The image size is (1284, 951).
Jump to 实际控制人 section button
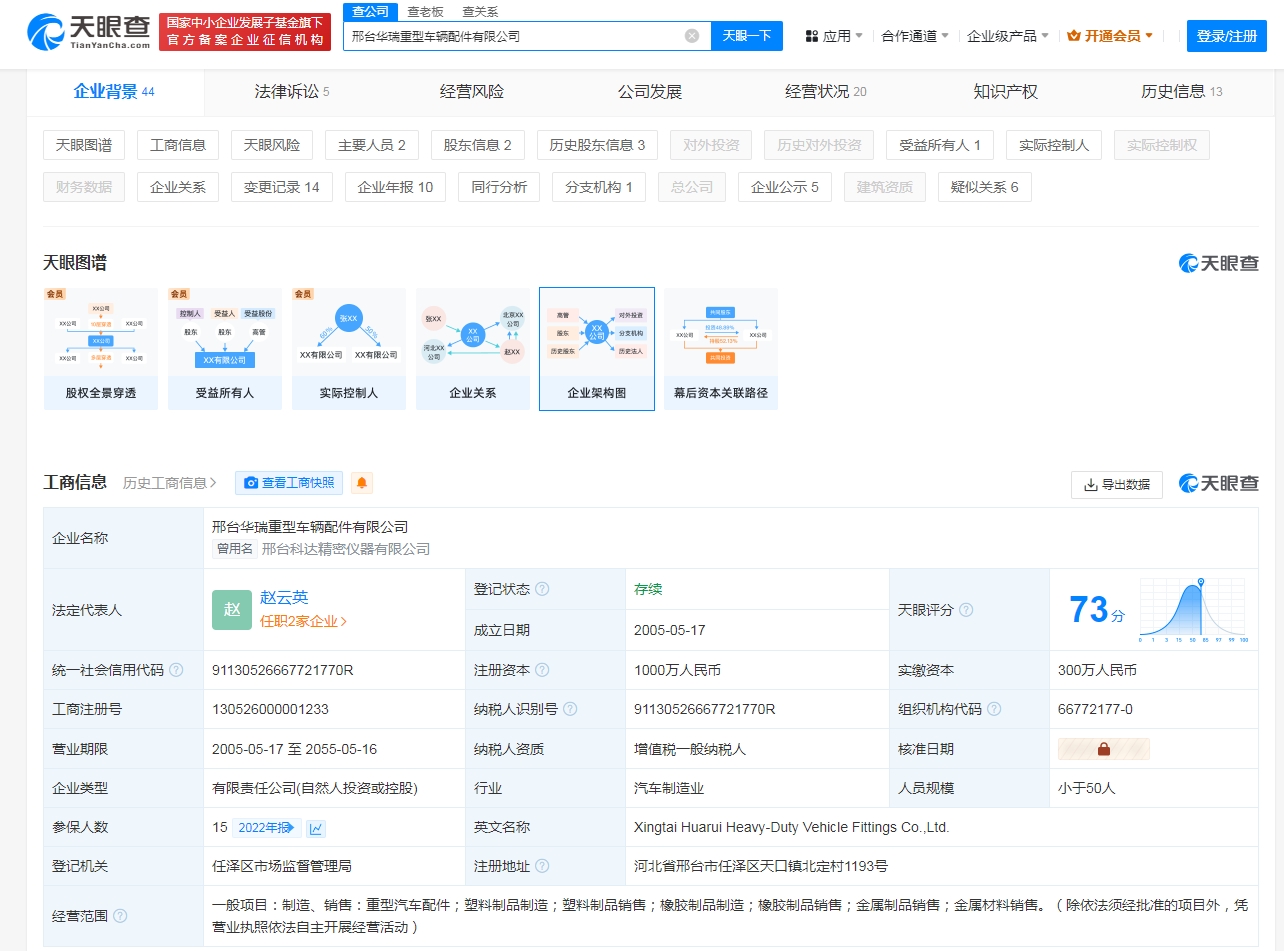[x=1054, y=145]
